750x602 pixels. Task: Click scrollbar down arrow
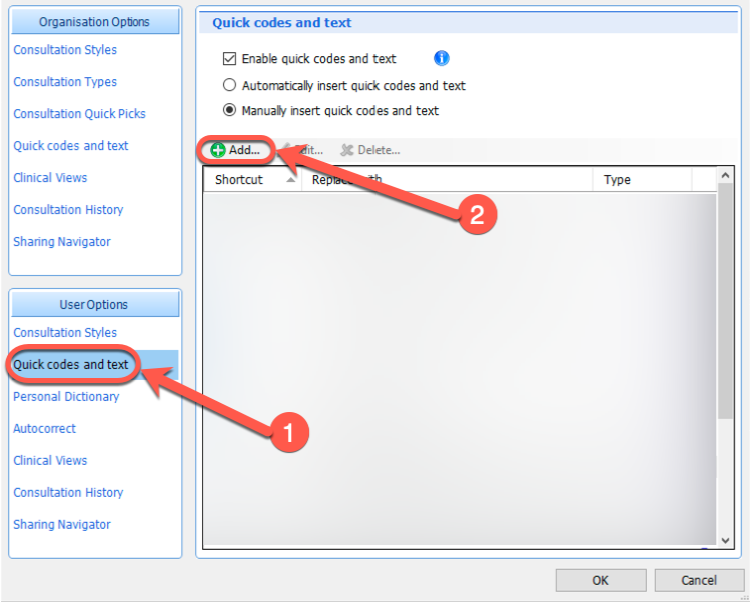pyautogui.click(x=725, y=540)
